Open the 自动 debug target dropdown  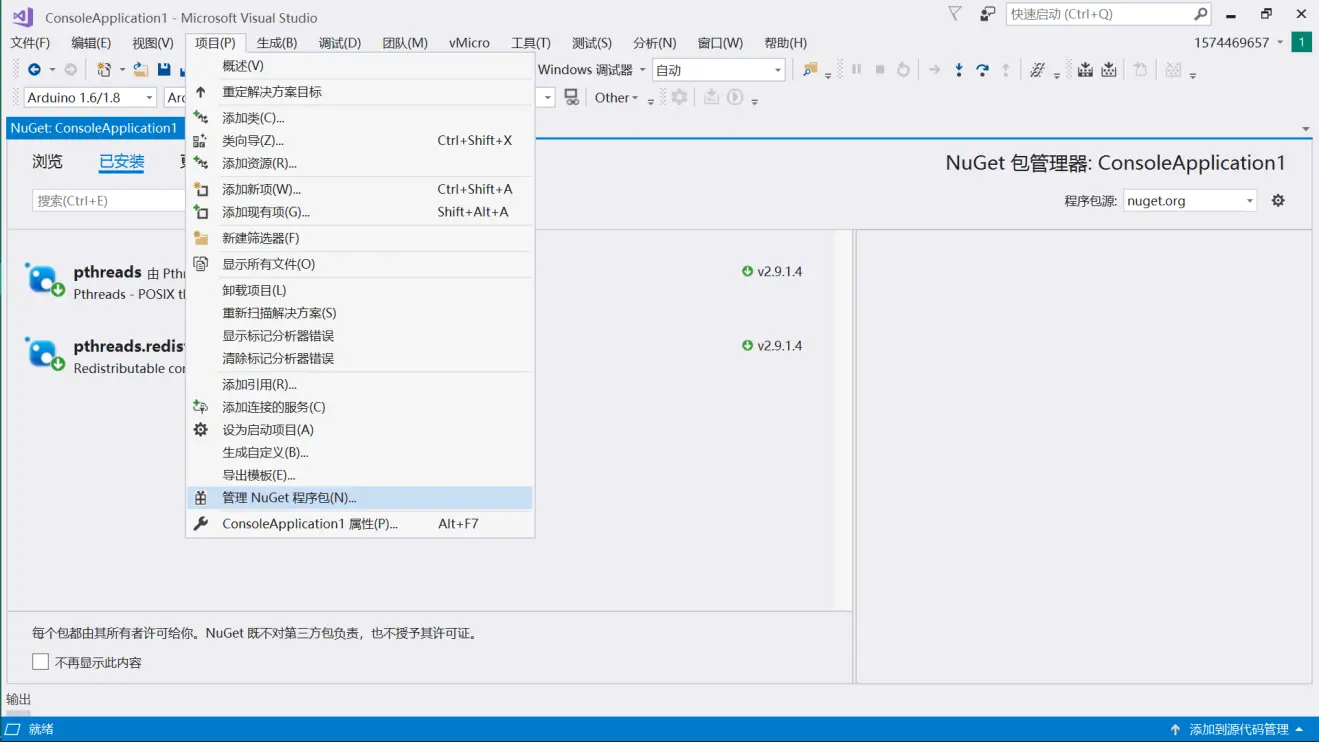click(x=718, y=70)
